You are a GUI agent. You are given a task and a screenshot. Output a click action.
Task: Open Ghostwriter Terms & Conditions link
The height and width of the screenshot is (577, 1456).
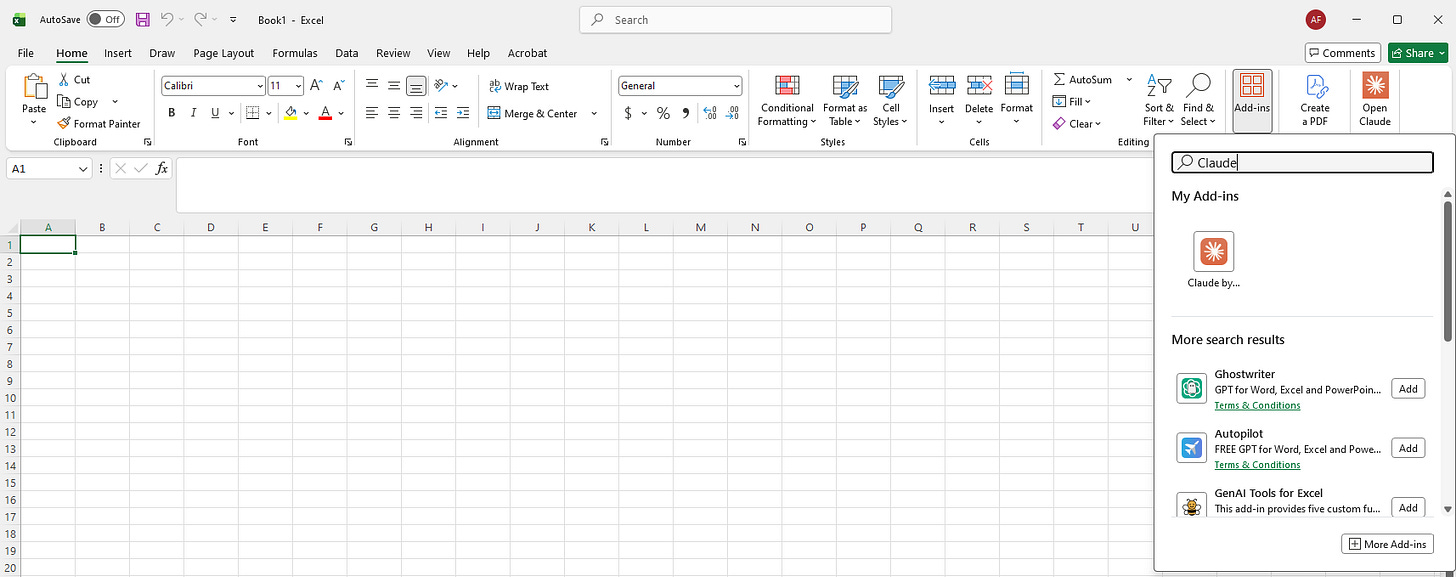pyautogui.click(x=1257, y=405)
